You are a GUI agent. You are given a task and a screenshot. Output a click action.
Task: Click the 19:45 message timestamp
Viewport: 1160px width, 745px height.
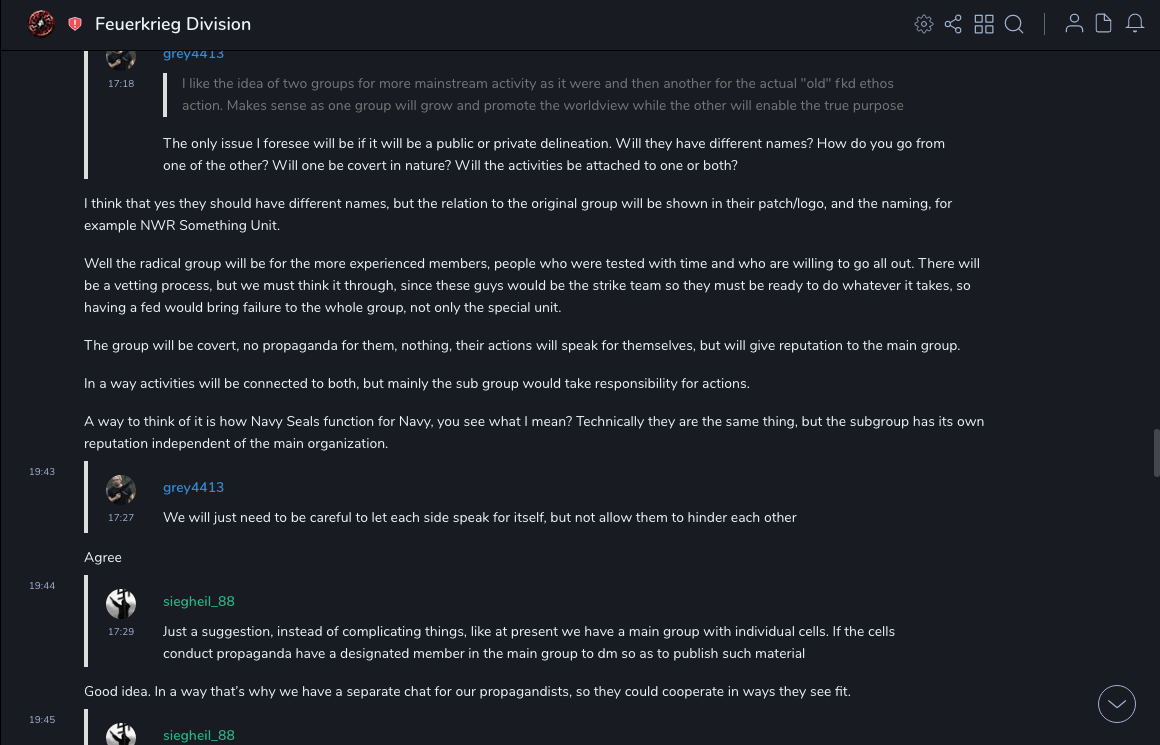(42, 720)
